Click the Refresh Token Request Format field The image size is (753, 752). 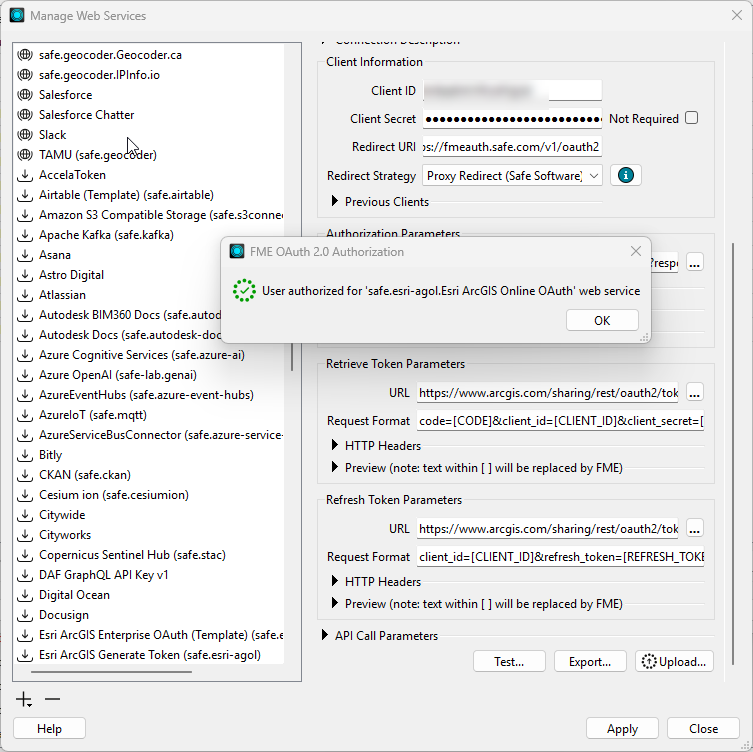click(x=560, y=557)
